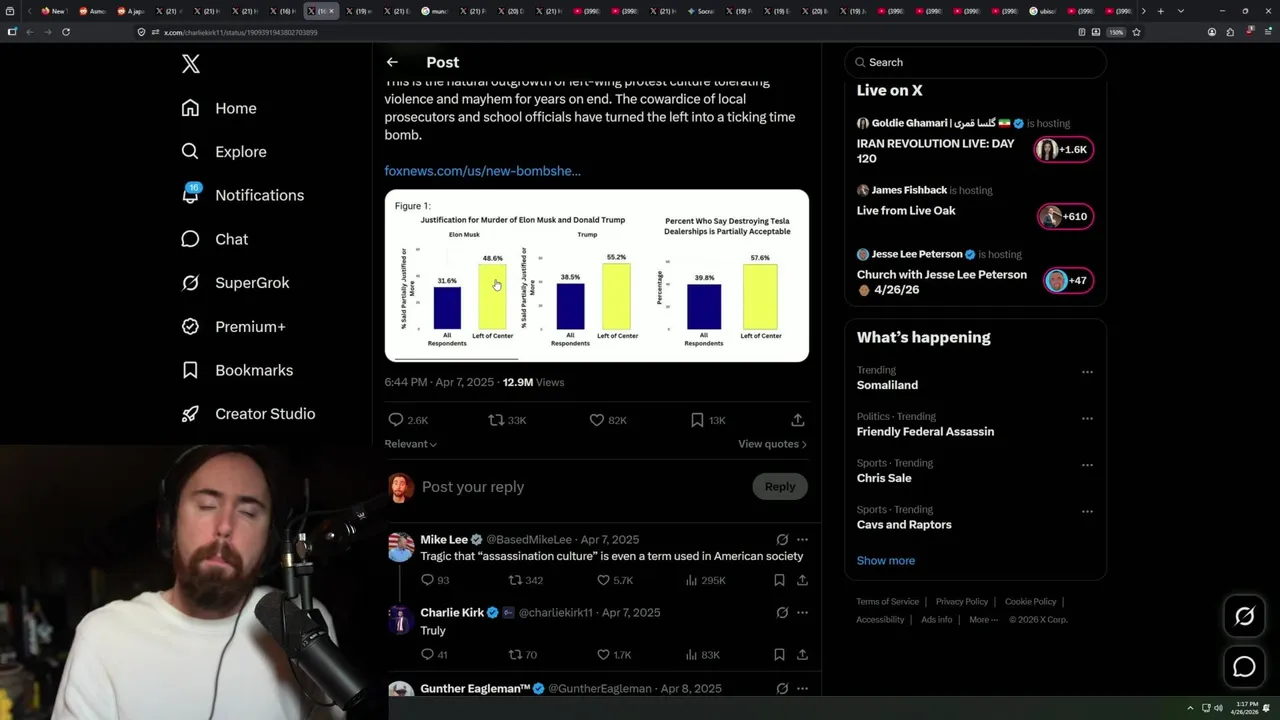Open a new browser tab with plus
Viewport: 1280px width, 720px height.
tap(1160, 11)
